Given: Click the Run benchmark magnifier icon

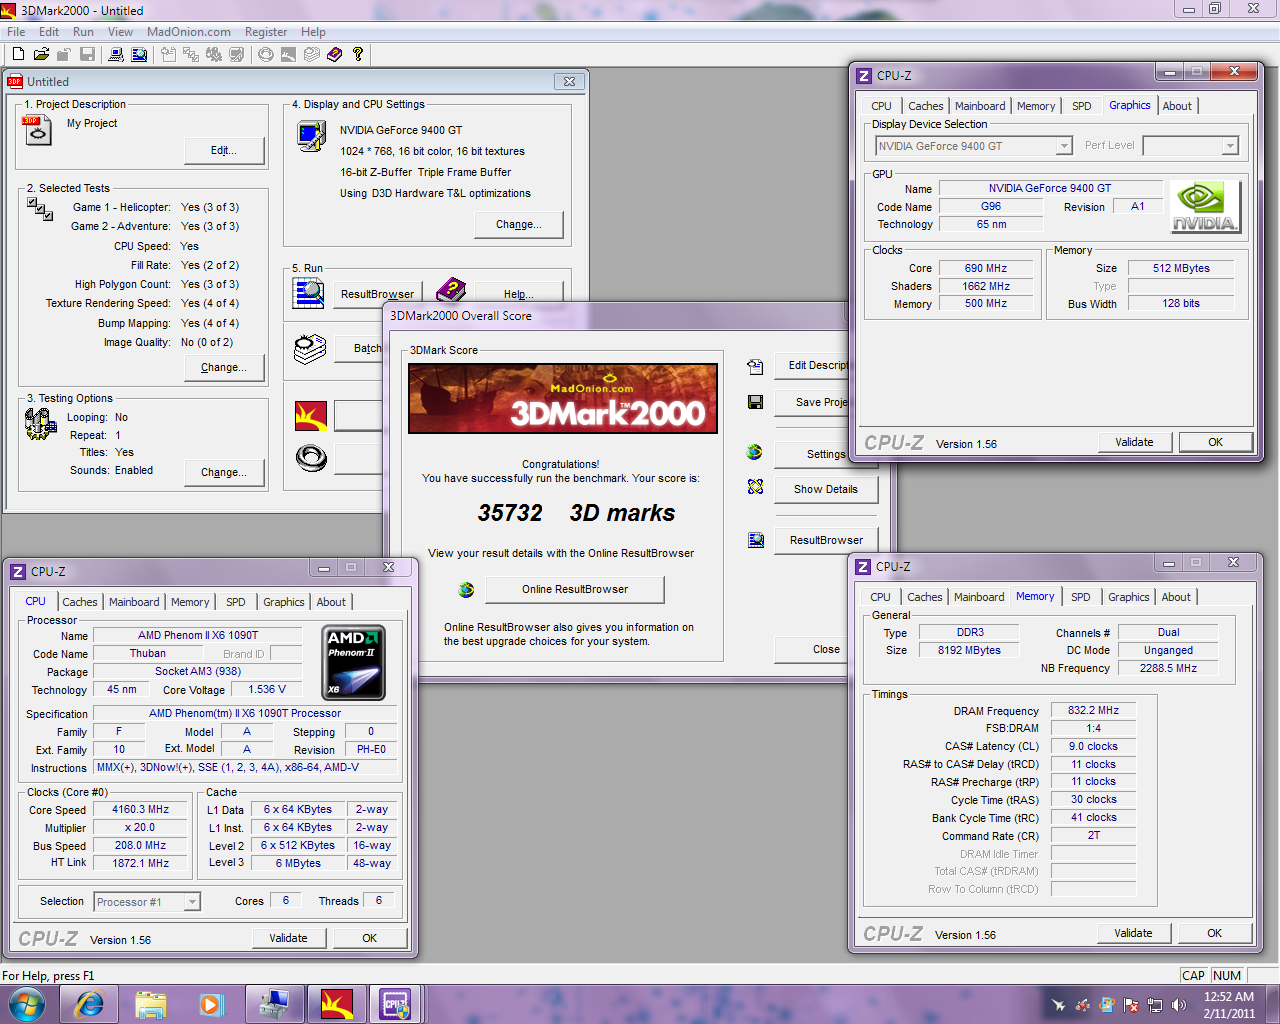Looking at the screenshot, I should [x=309, y=292].
